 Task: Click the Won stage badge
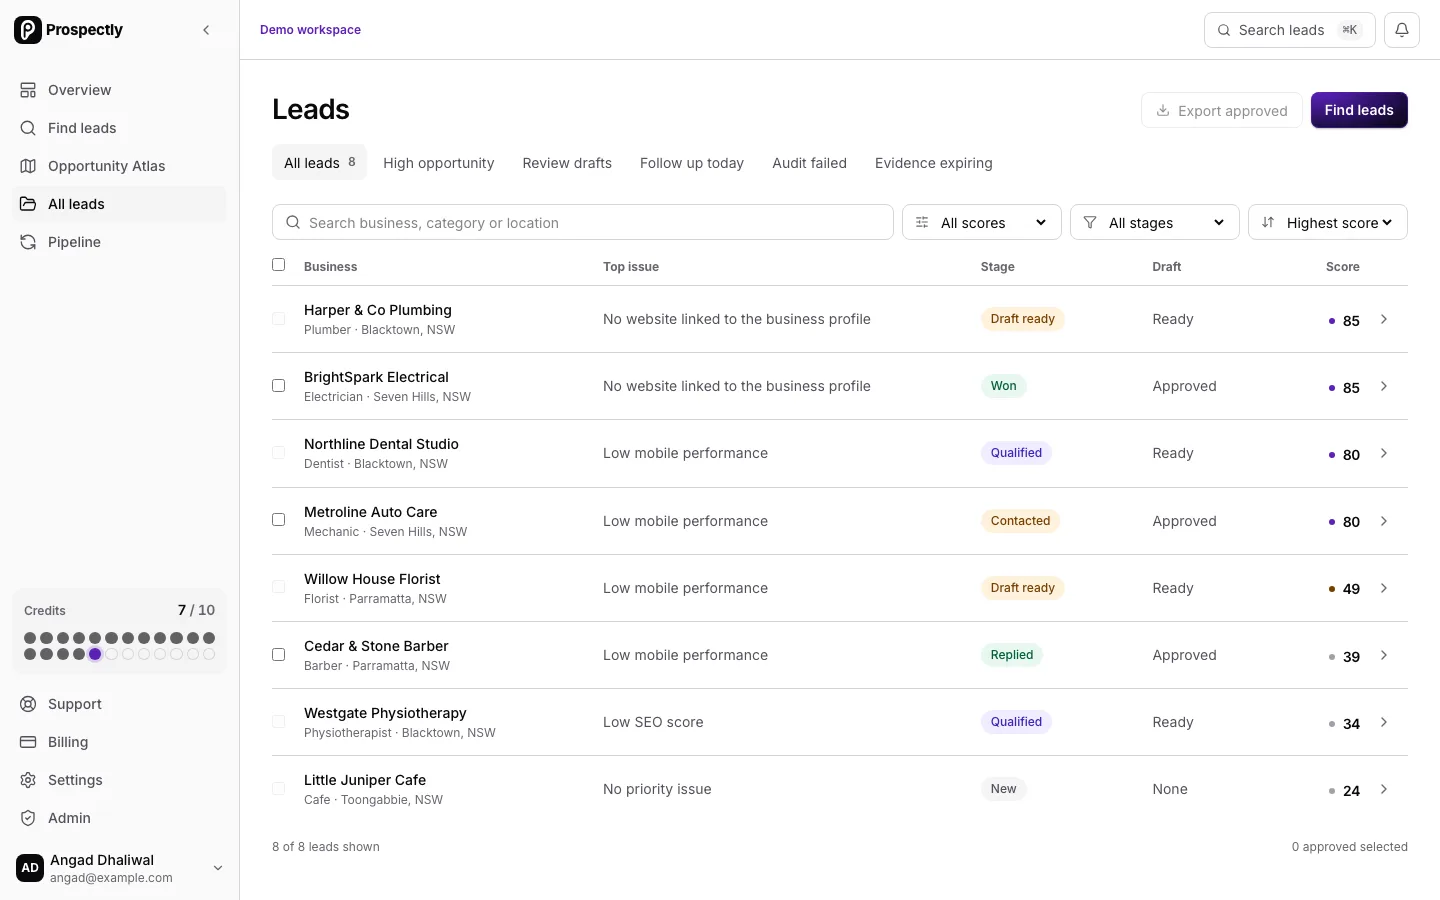1003,386
